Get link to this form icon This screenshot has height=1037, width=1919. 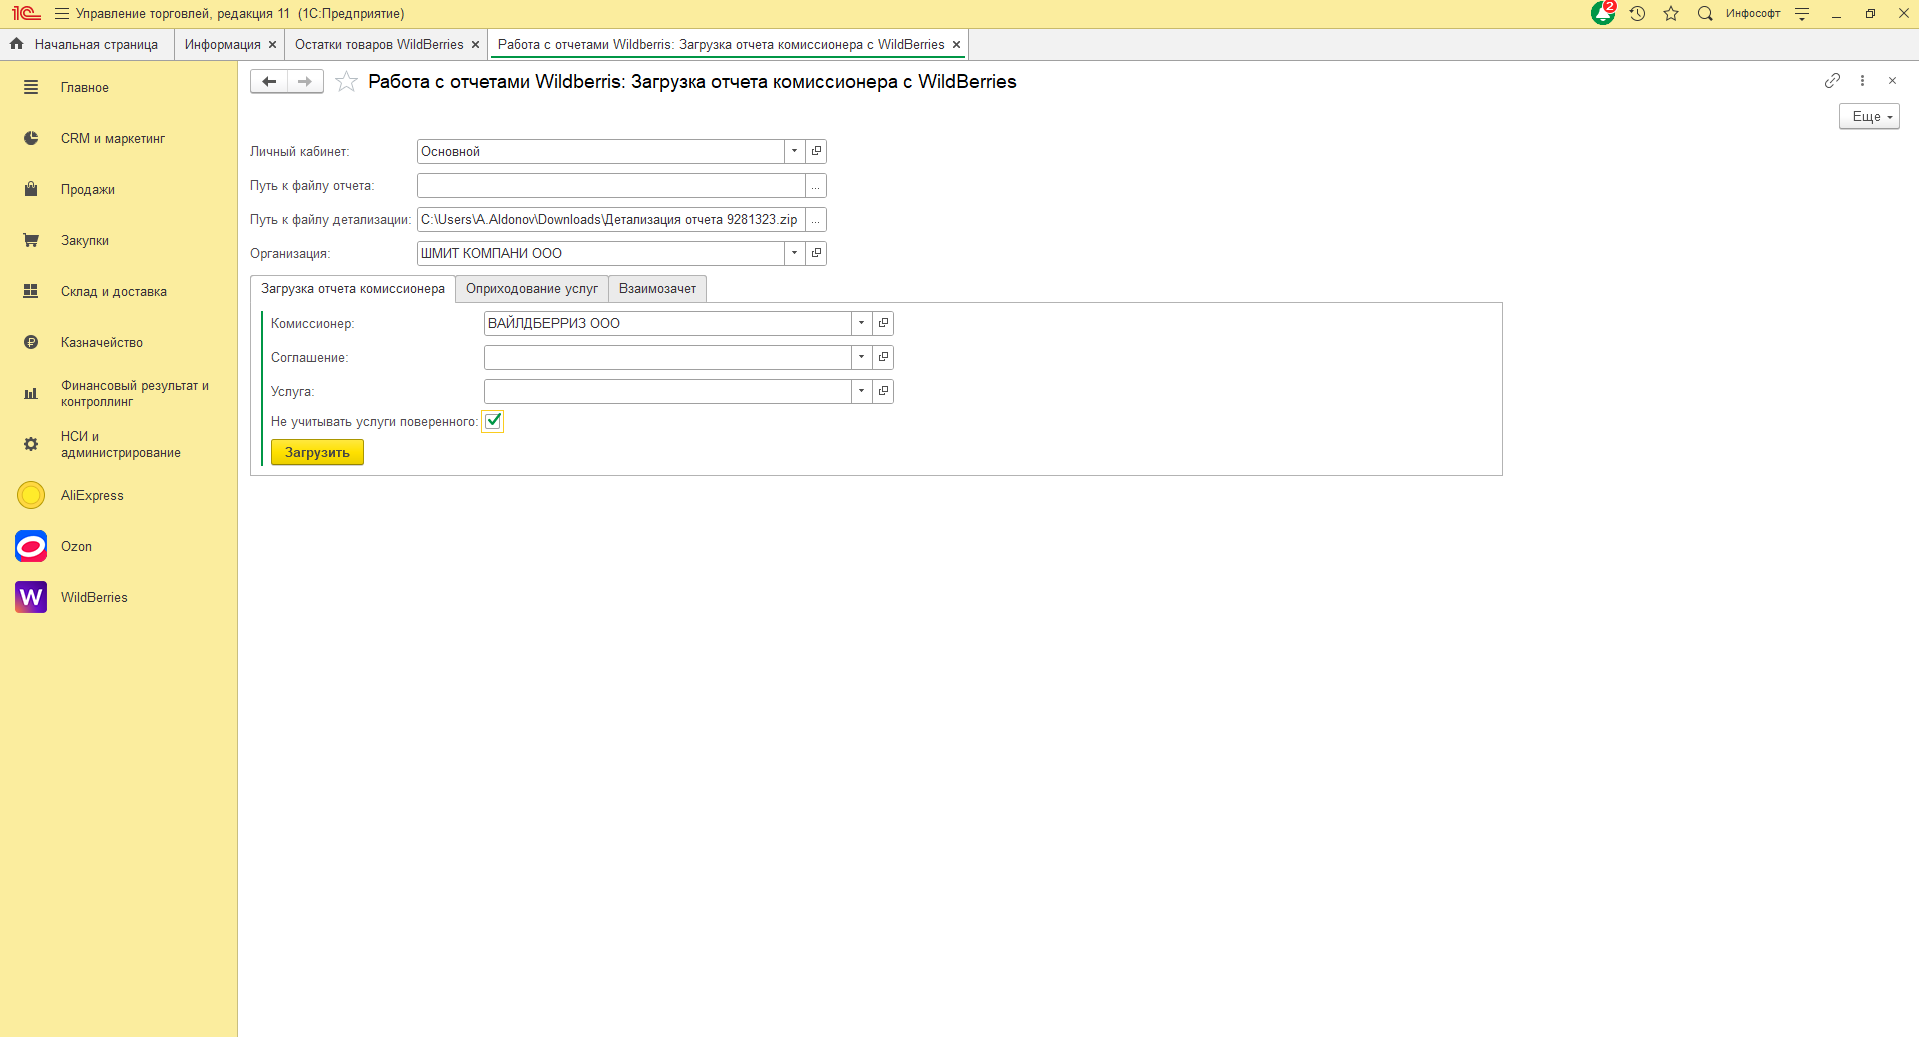(1832, 81)
